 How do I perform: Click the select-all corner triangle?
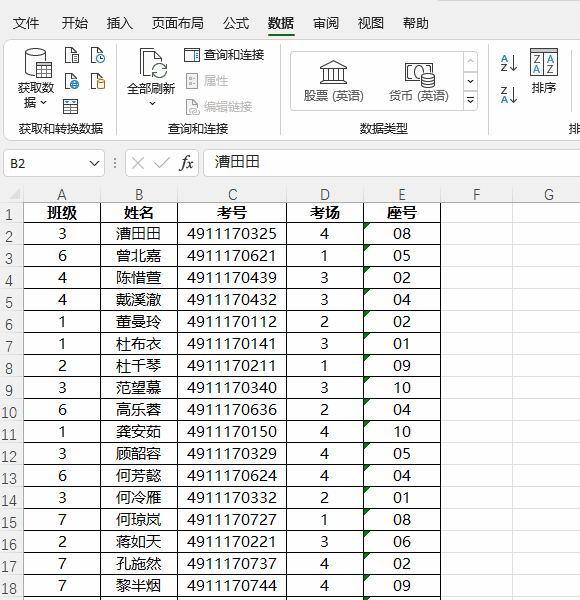[x=15, y=194]
